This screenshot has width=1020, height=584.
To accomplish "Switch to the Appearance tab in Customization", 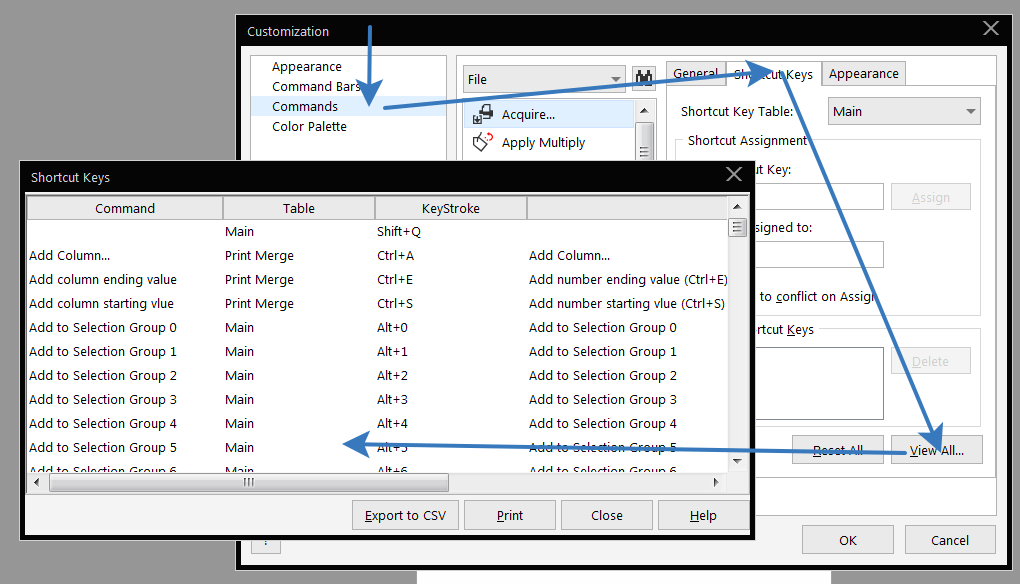I will tap(863, 73).
